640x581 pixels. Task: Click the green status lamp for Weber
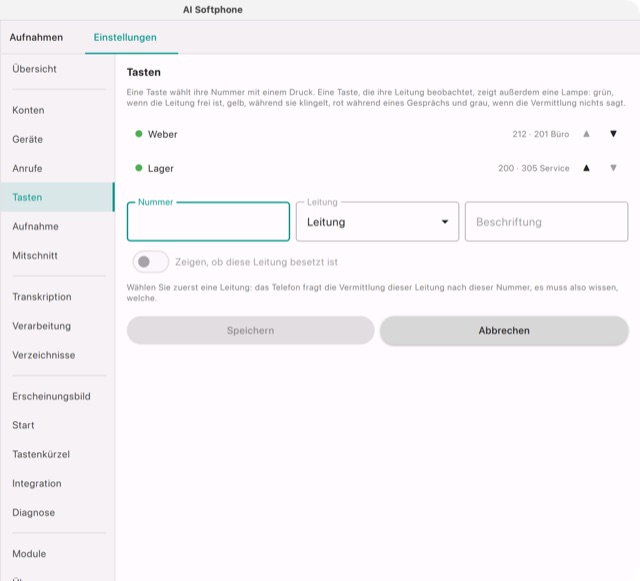(139, 134)
